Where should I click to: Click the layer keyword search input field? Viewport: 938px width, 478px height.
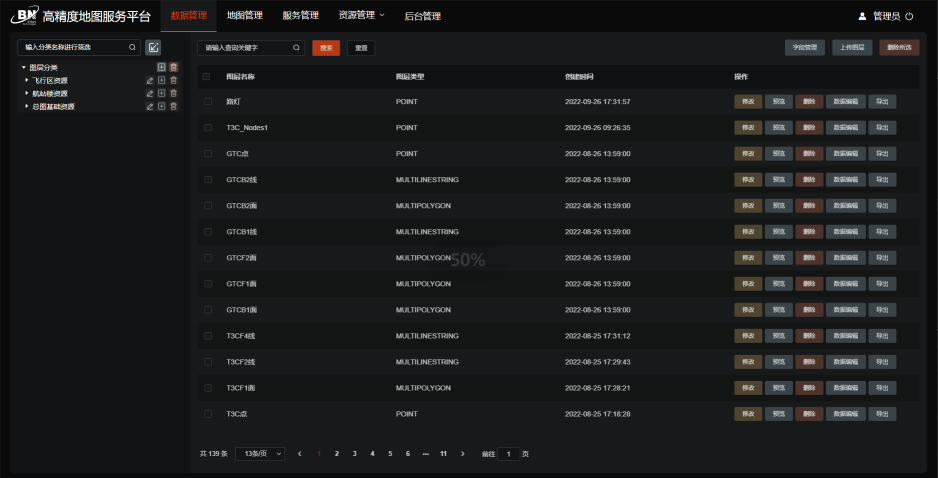pyautogui.click(x=247, y=47)
